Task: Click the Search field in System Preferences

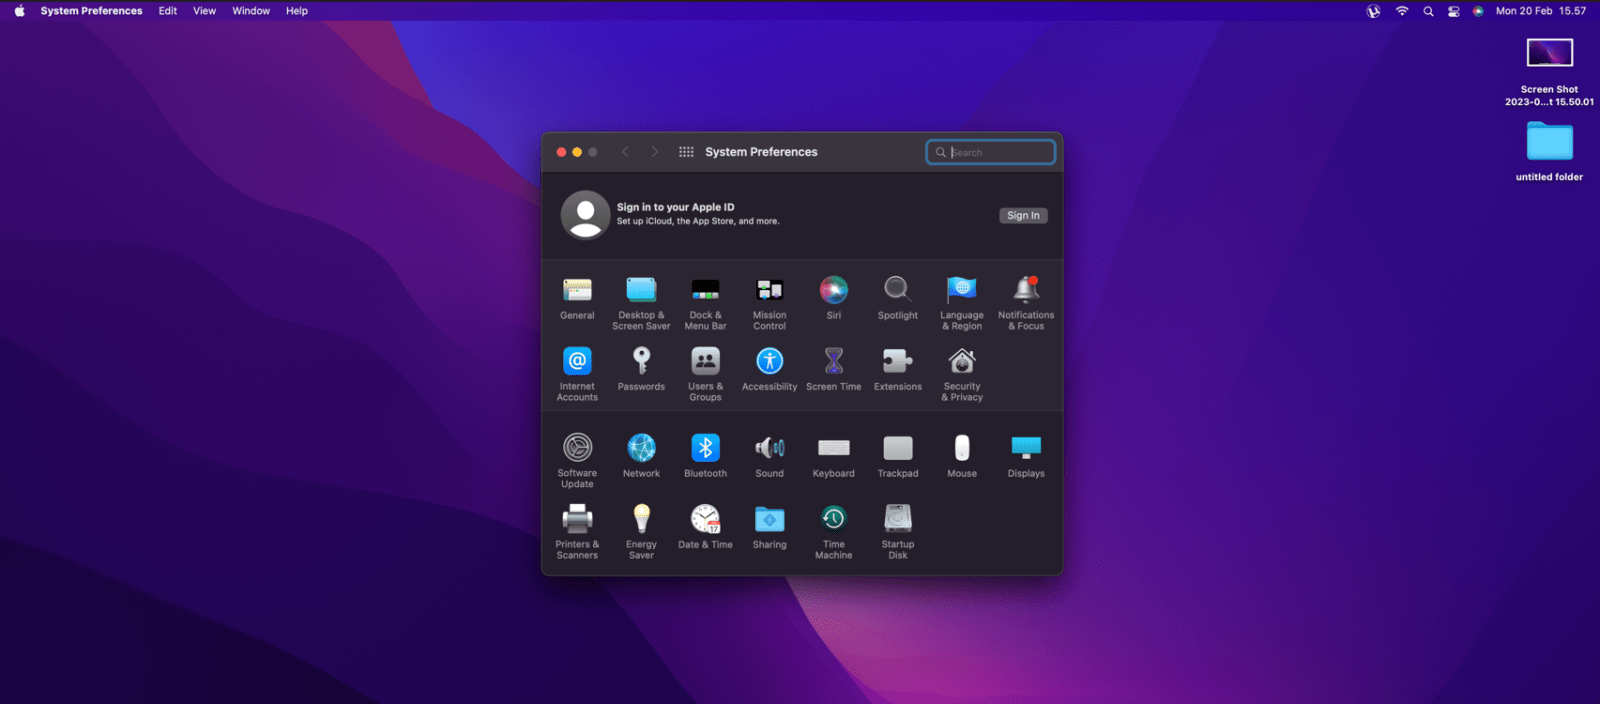Action: 990,152
